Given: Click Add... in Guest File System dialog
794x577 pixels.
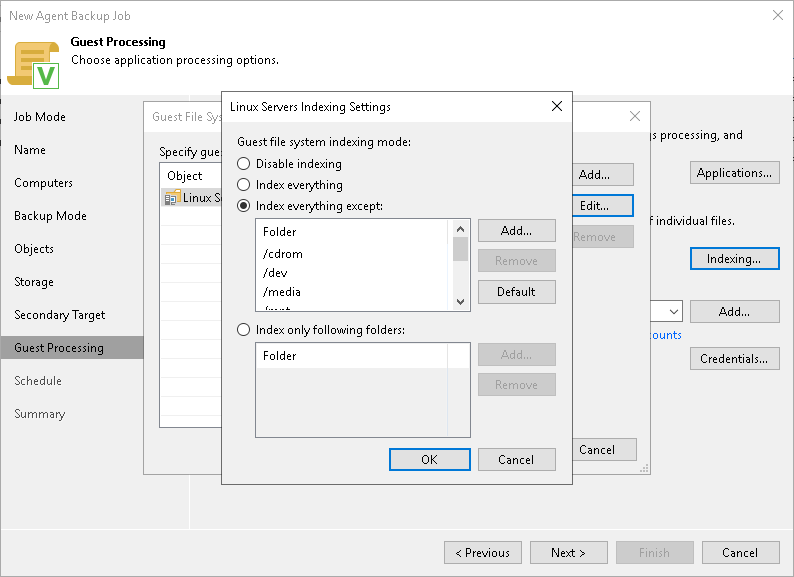Looking at the screenshot, I should click(603, 175).
